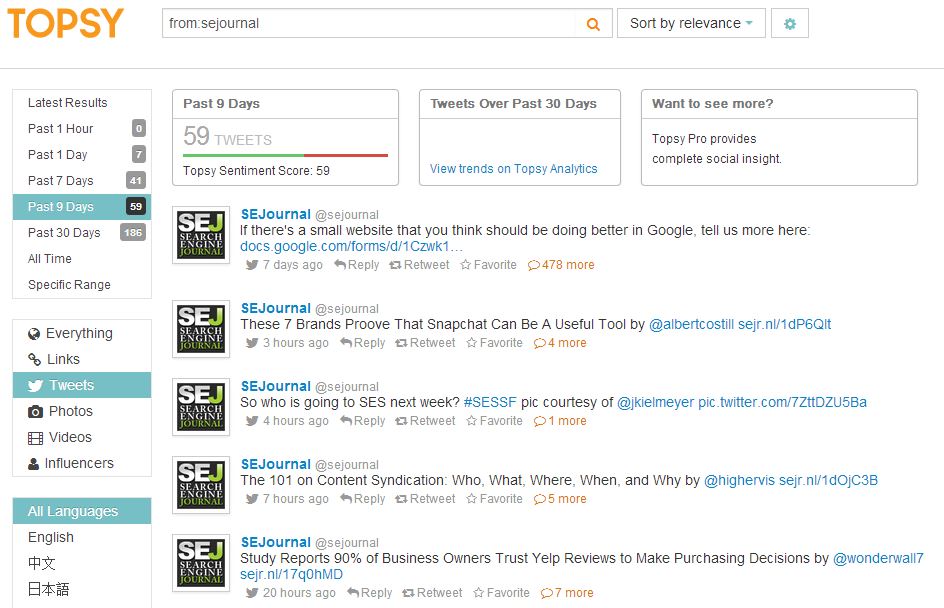Image resolution: width=944 pixels, height=608 pixels.
Task: Click Twitter bird icon beside 3 hours ago
Action: click(252, 343)
